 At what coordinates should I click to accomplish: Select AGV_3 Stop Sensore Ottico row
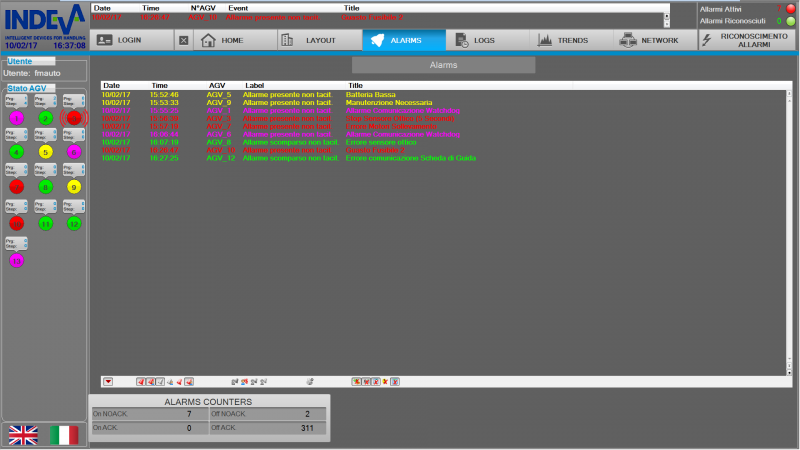click(x=444, y=118)
